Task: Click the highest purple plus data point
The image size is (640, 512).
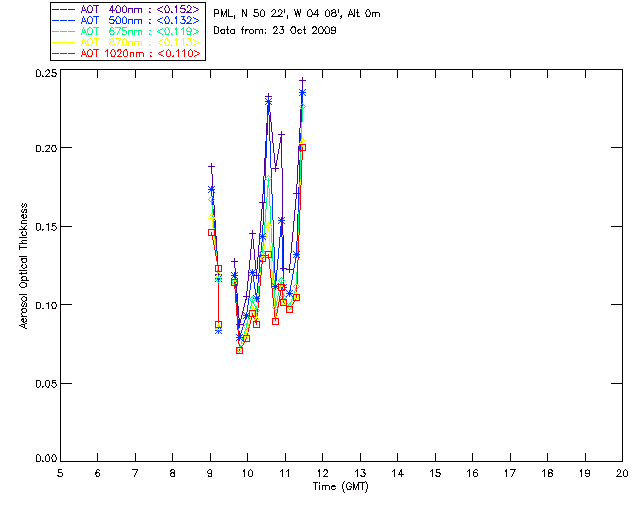Action: click(x=302, y=80)
